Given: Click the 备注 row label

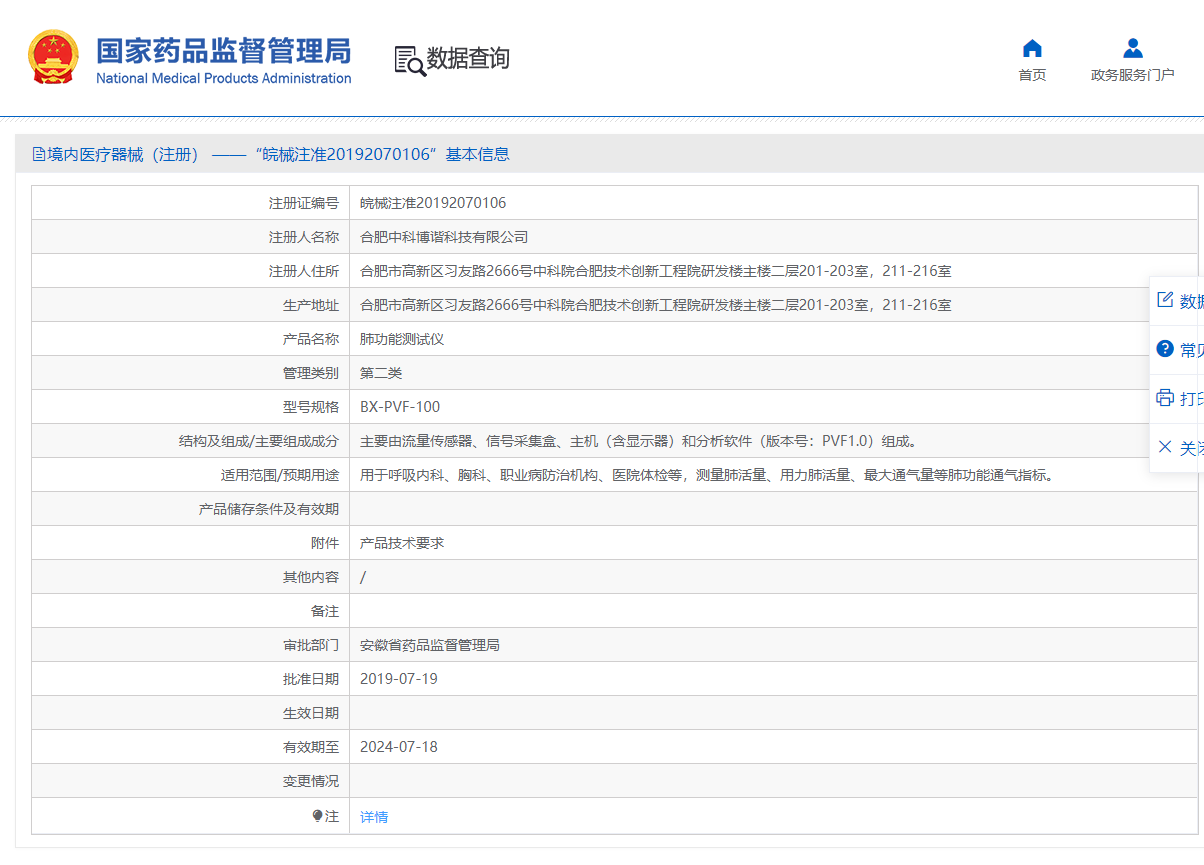Looking at the screenshot, I should pos(325,611).
